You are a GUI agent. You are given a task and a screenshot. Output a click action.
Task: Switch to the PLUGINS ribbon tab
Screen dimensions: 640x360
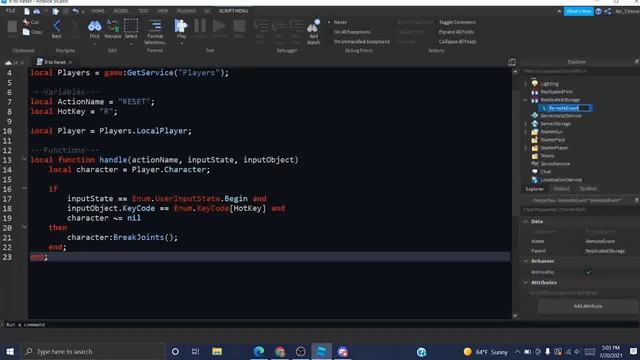tap(186, 11)
